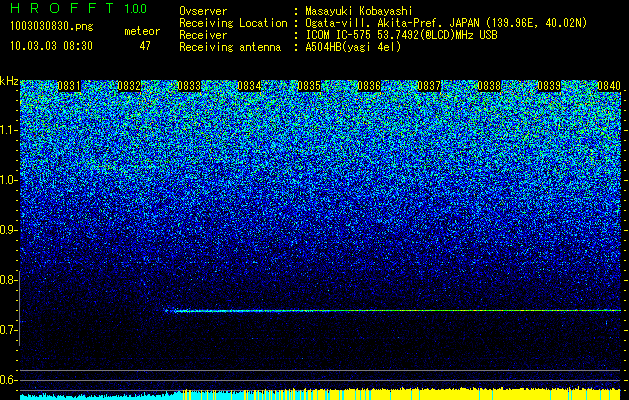The width and height of the screenshot is (629, 400).
Task: Click the 0839 time marker
Action: click(x=549, y=86)
